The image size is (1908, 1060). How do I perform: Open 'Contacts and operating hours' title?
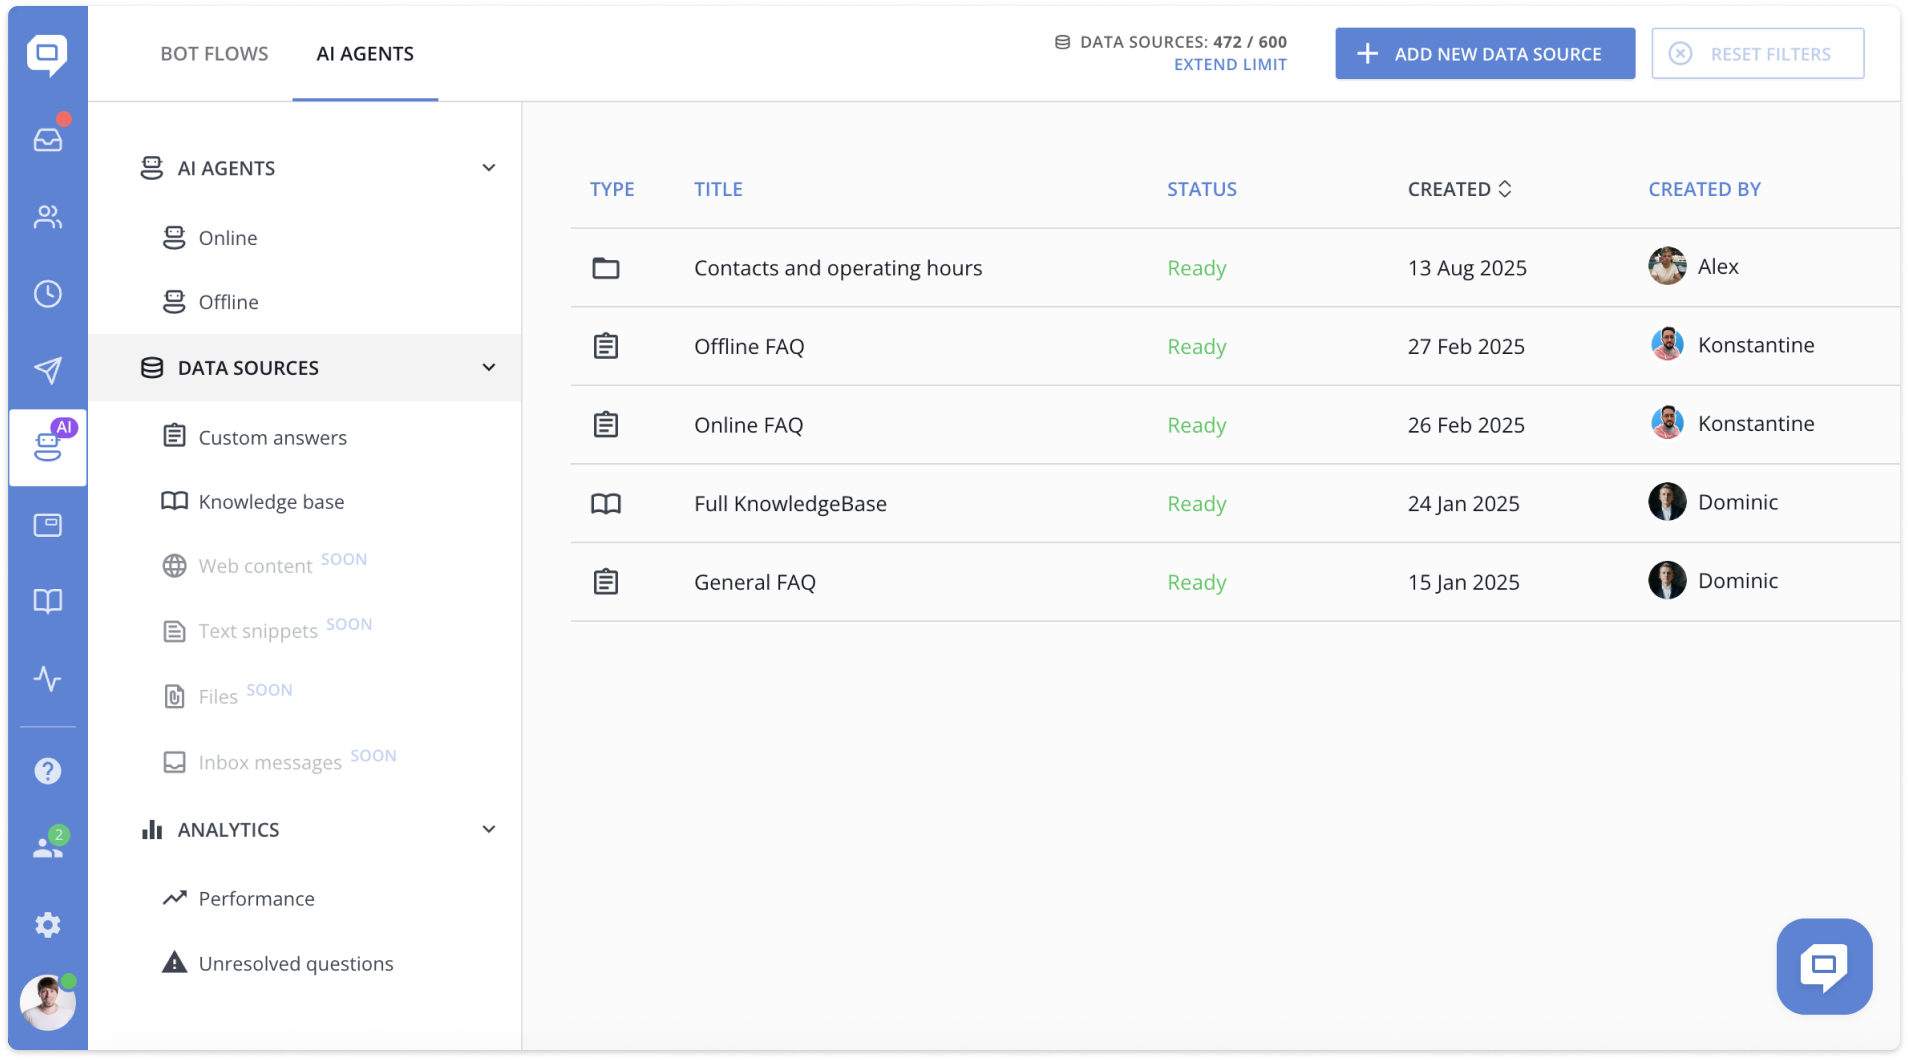838,268
